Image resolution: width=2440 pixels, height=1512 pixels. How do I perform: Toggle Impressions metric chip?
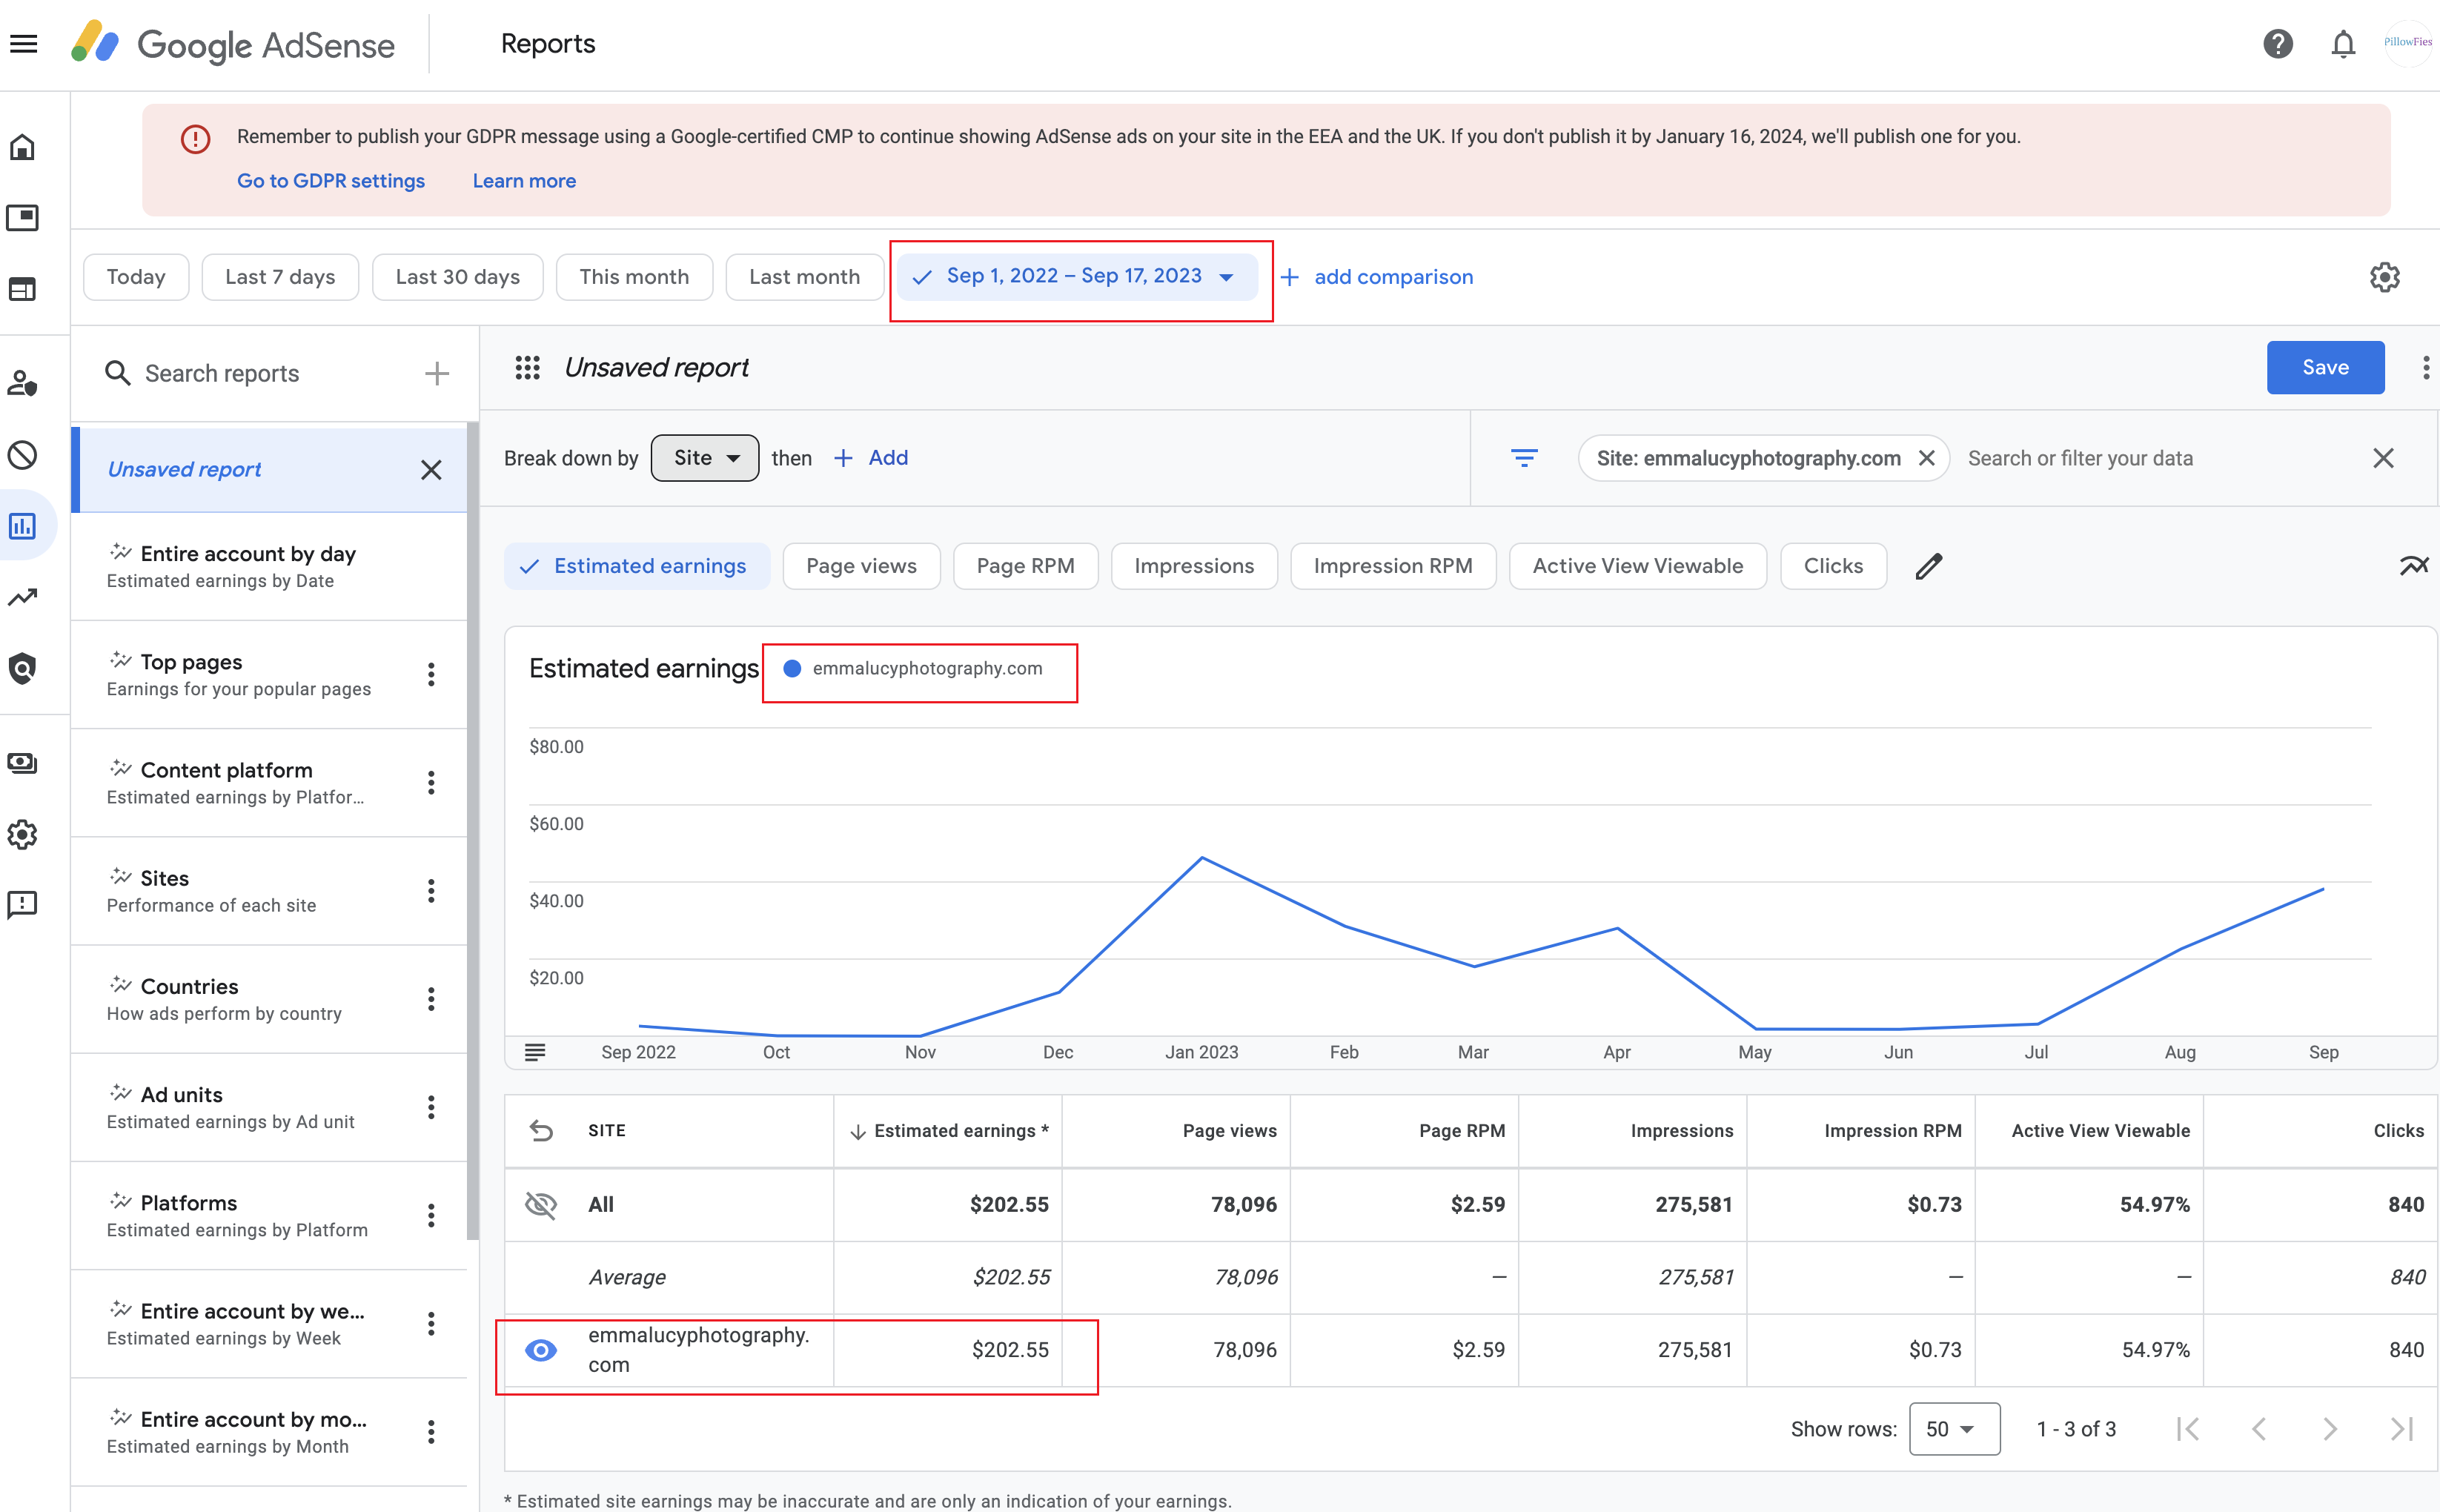point(1194,566)
